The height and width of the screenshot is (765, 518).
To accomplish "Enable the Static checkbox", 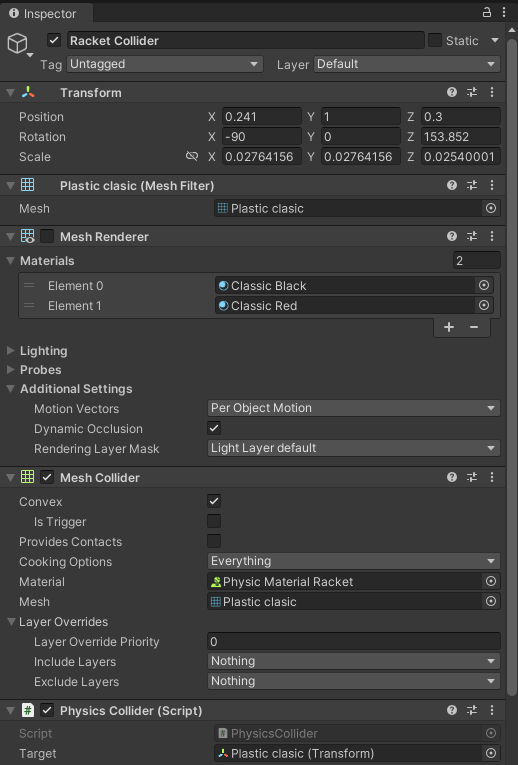I will (x=435, y=40).
